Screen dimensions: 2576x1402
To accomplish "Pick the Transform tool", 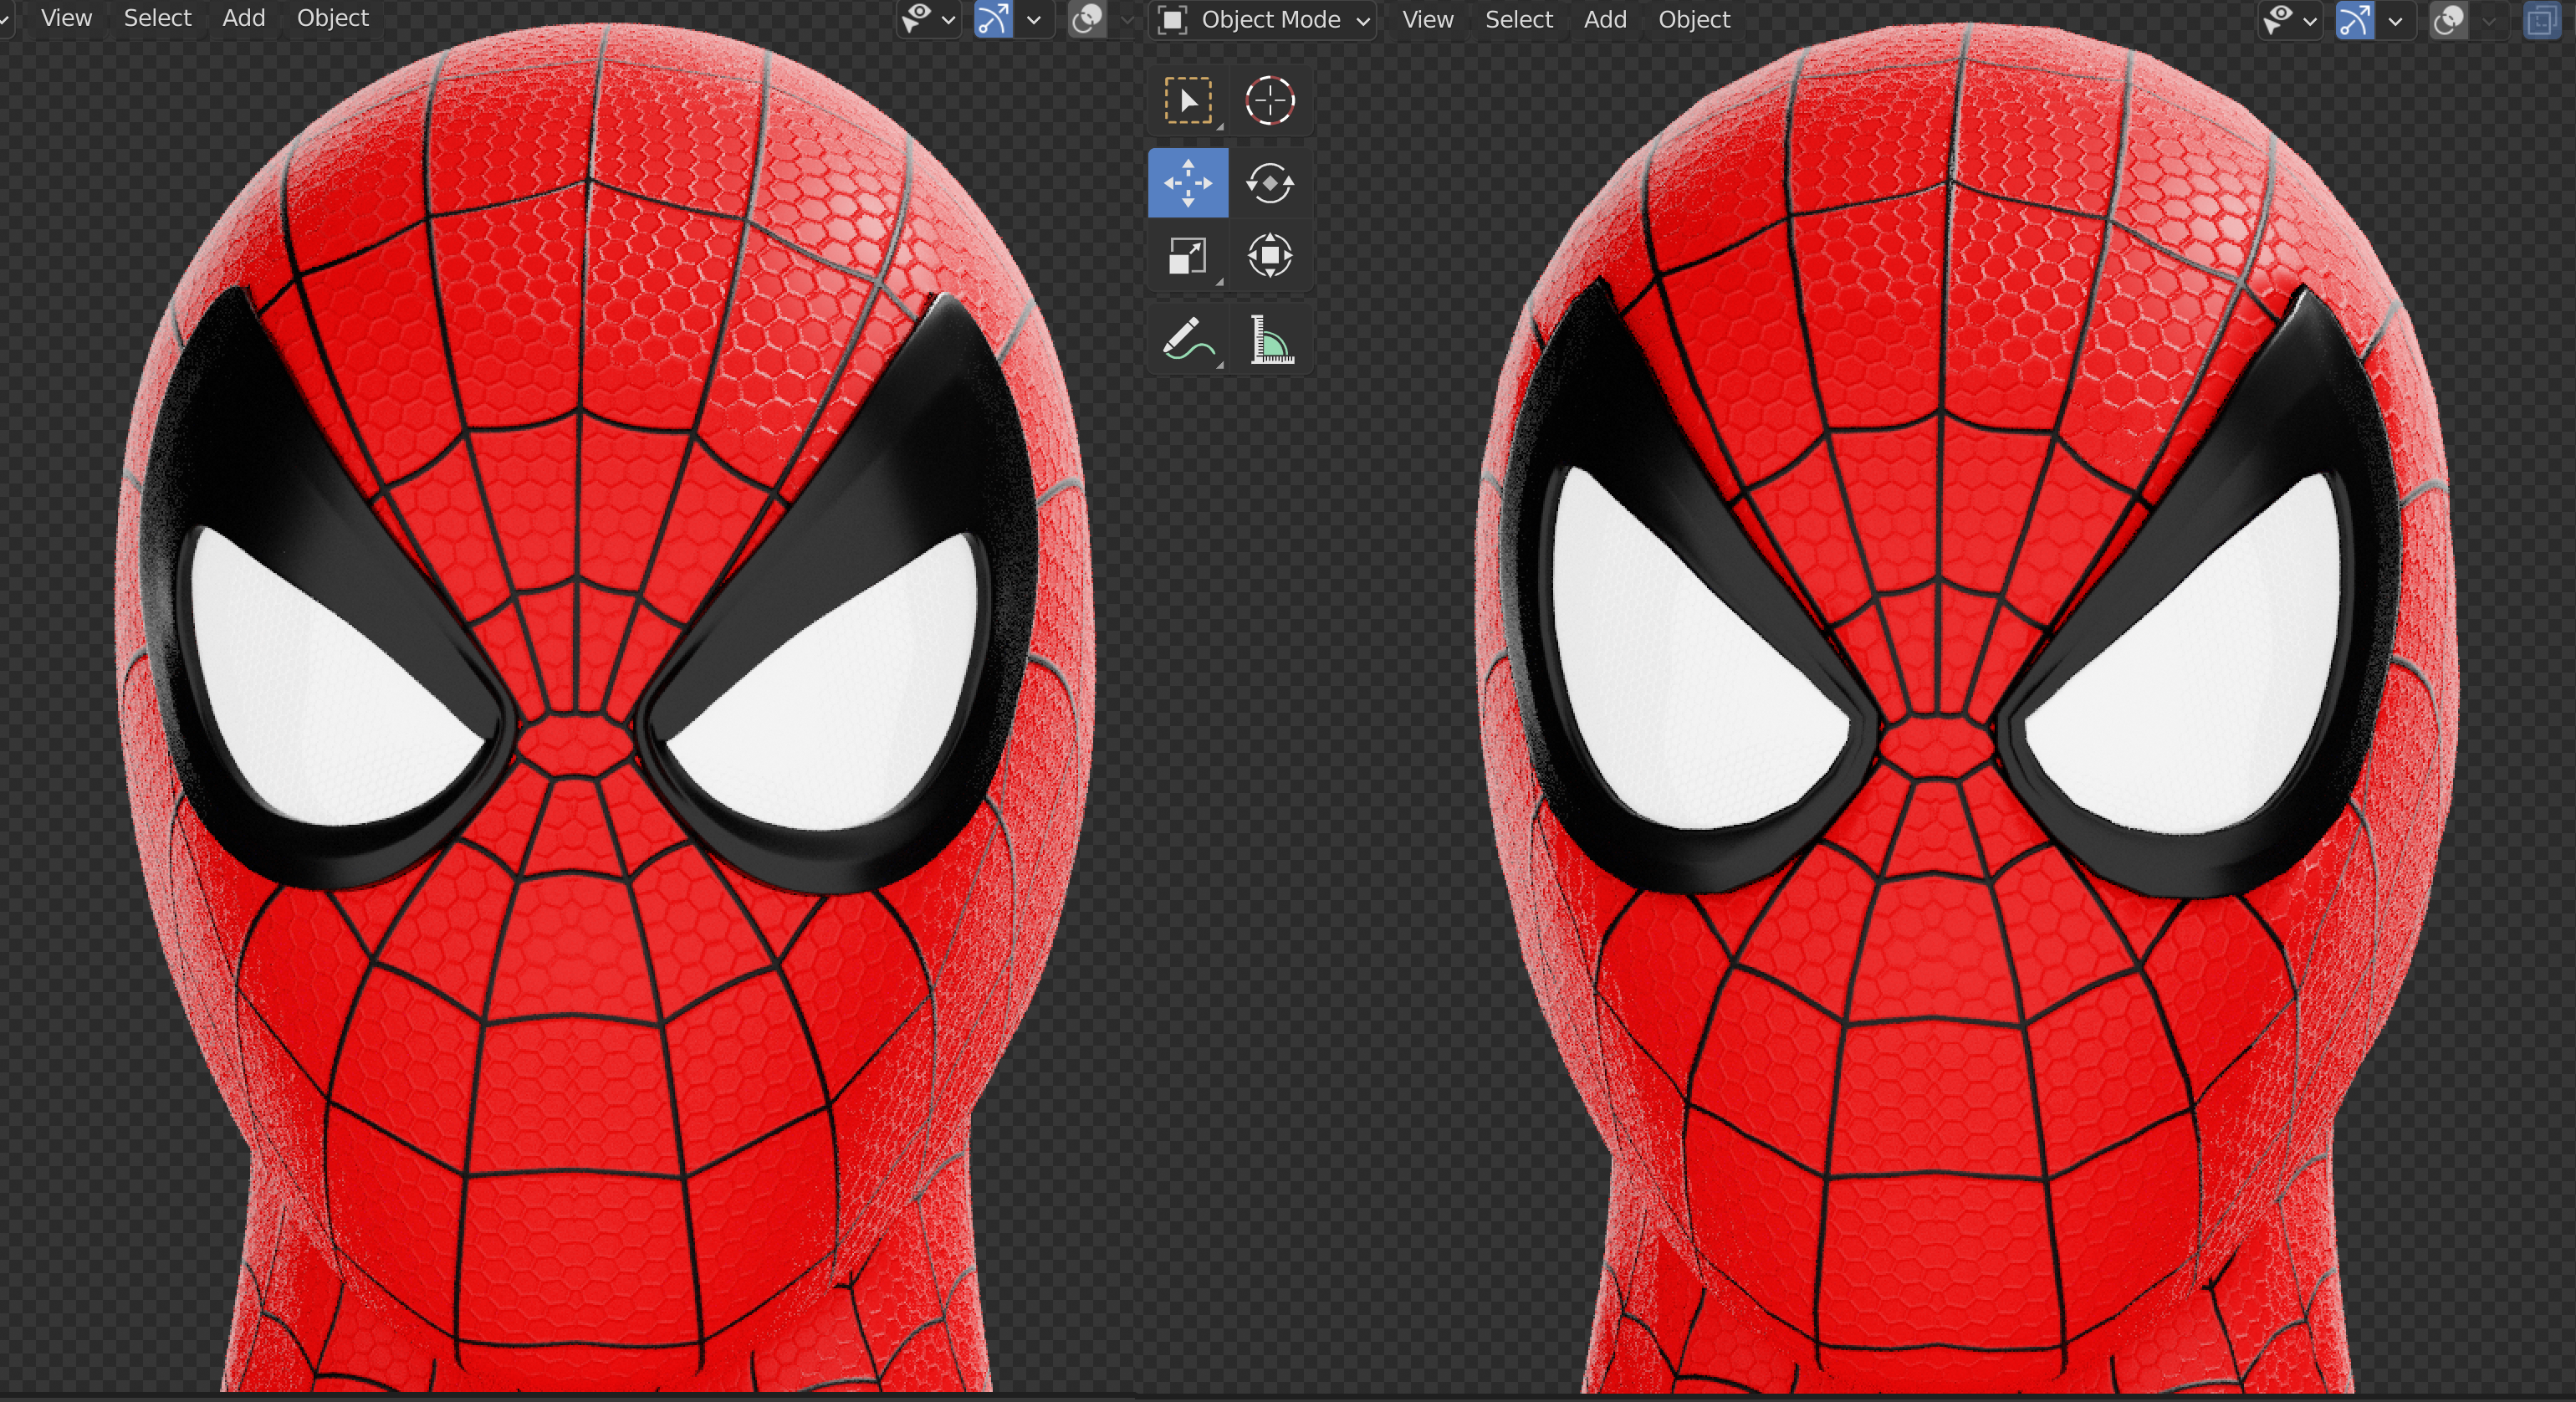I will pyautogui.click(x=1269, y=256).
